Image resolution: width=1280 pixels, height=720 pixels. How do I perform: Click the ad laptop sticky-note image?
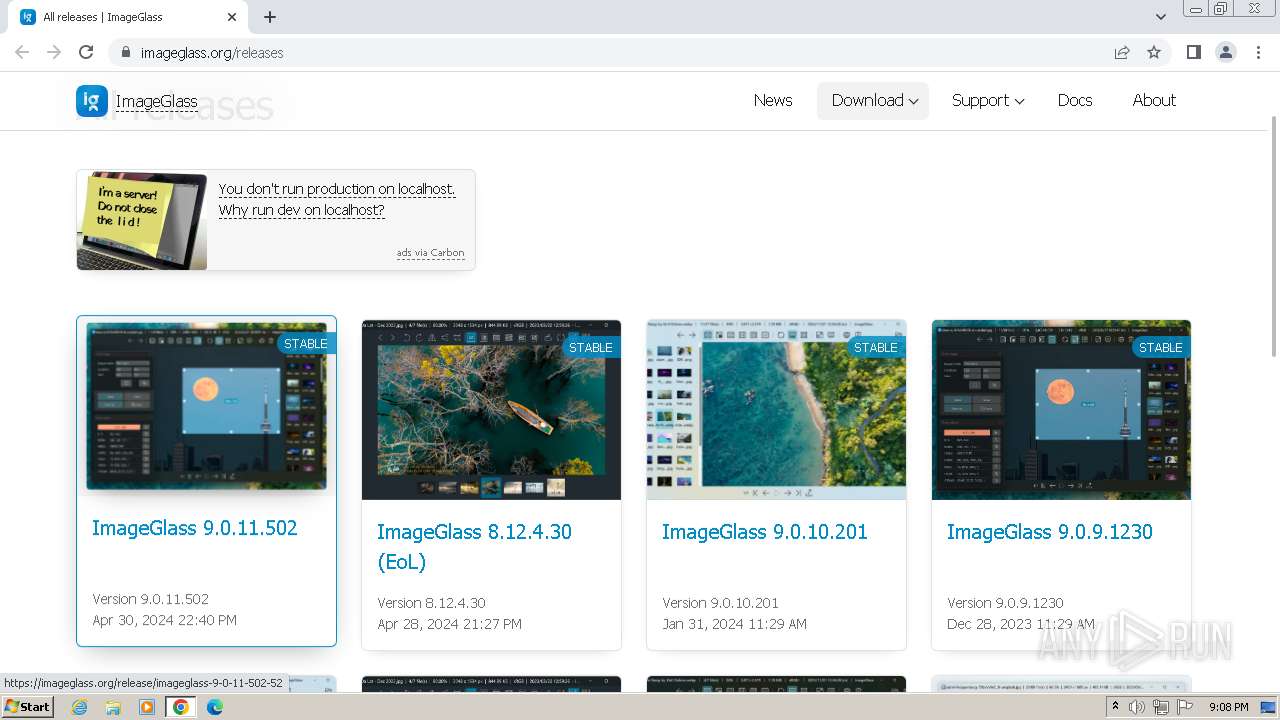coord(142,220)
